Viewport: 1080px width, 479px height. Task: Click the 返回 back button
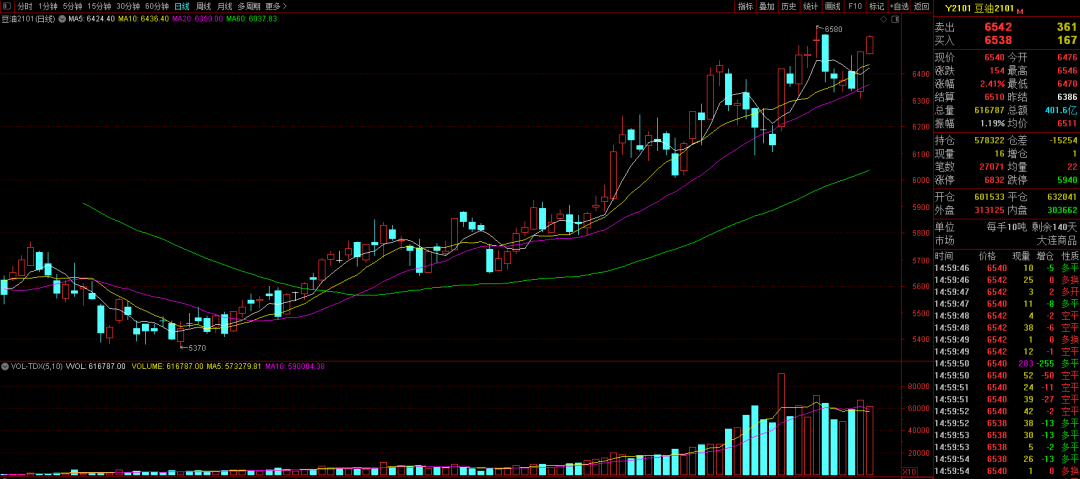pyautogui.click(x=922, y=6)
